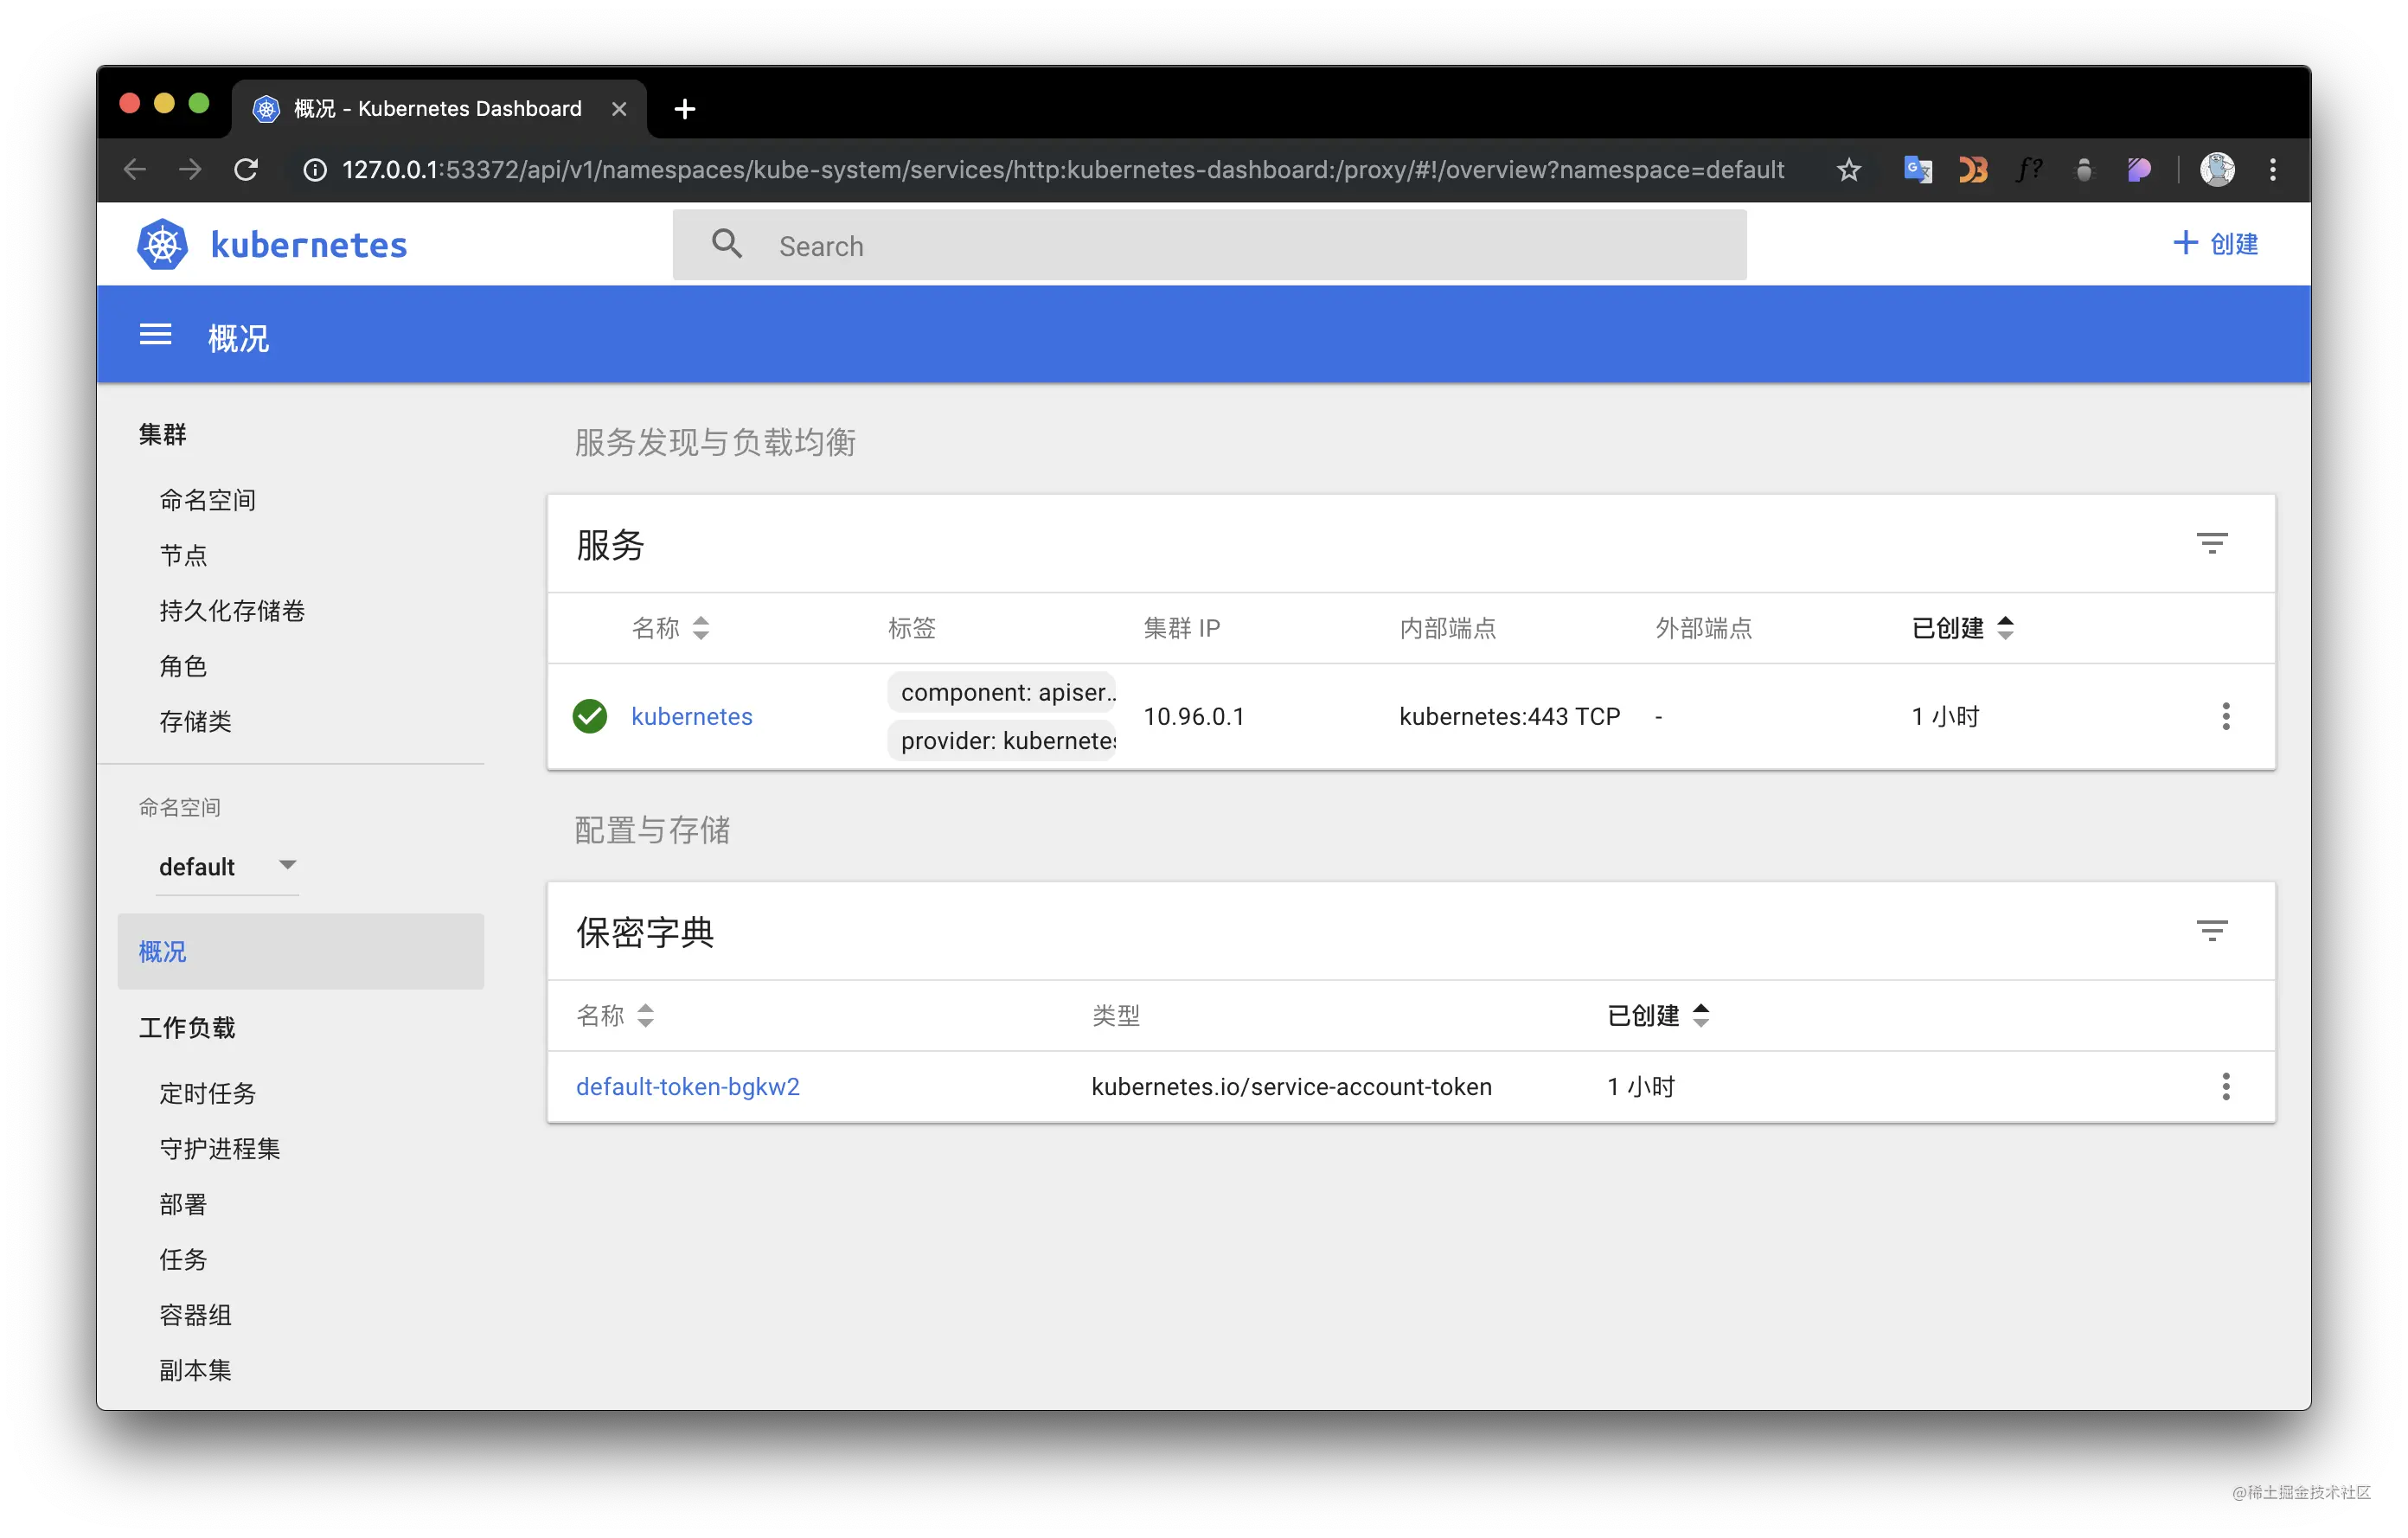Open the Chrome three-dot menu
The image size is (2408, 1538).
(2273, 169)
